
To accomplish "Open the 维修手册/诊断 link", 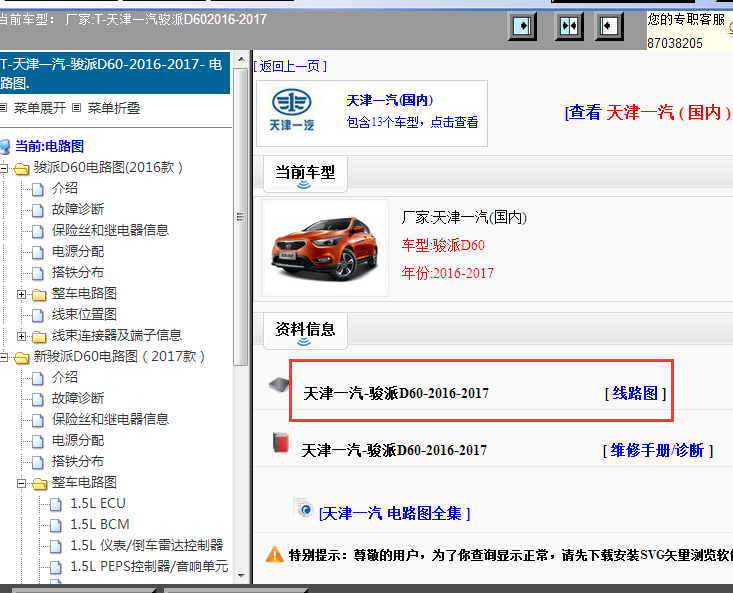I will tap(657, 450).
